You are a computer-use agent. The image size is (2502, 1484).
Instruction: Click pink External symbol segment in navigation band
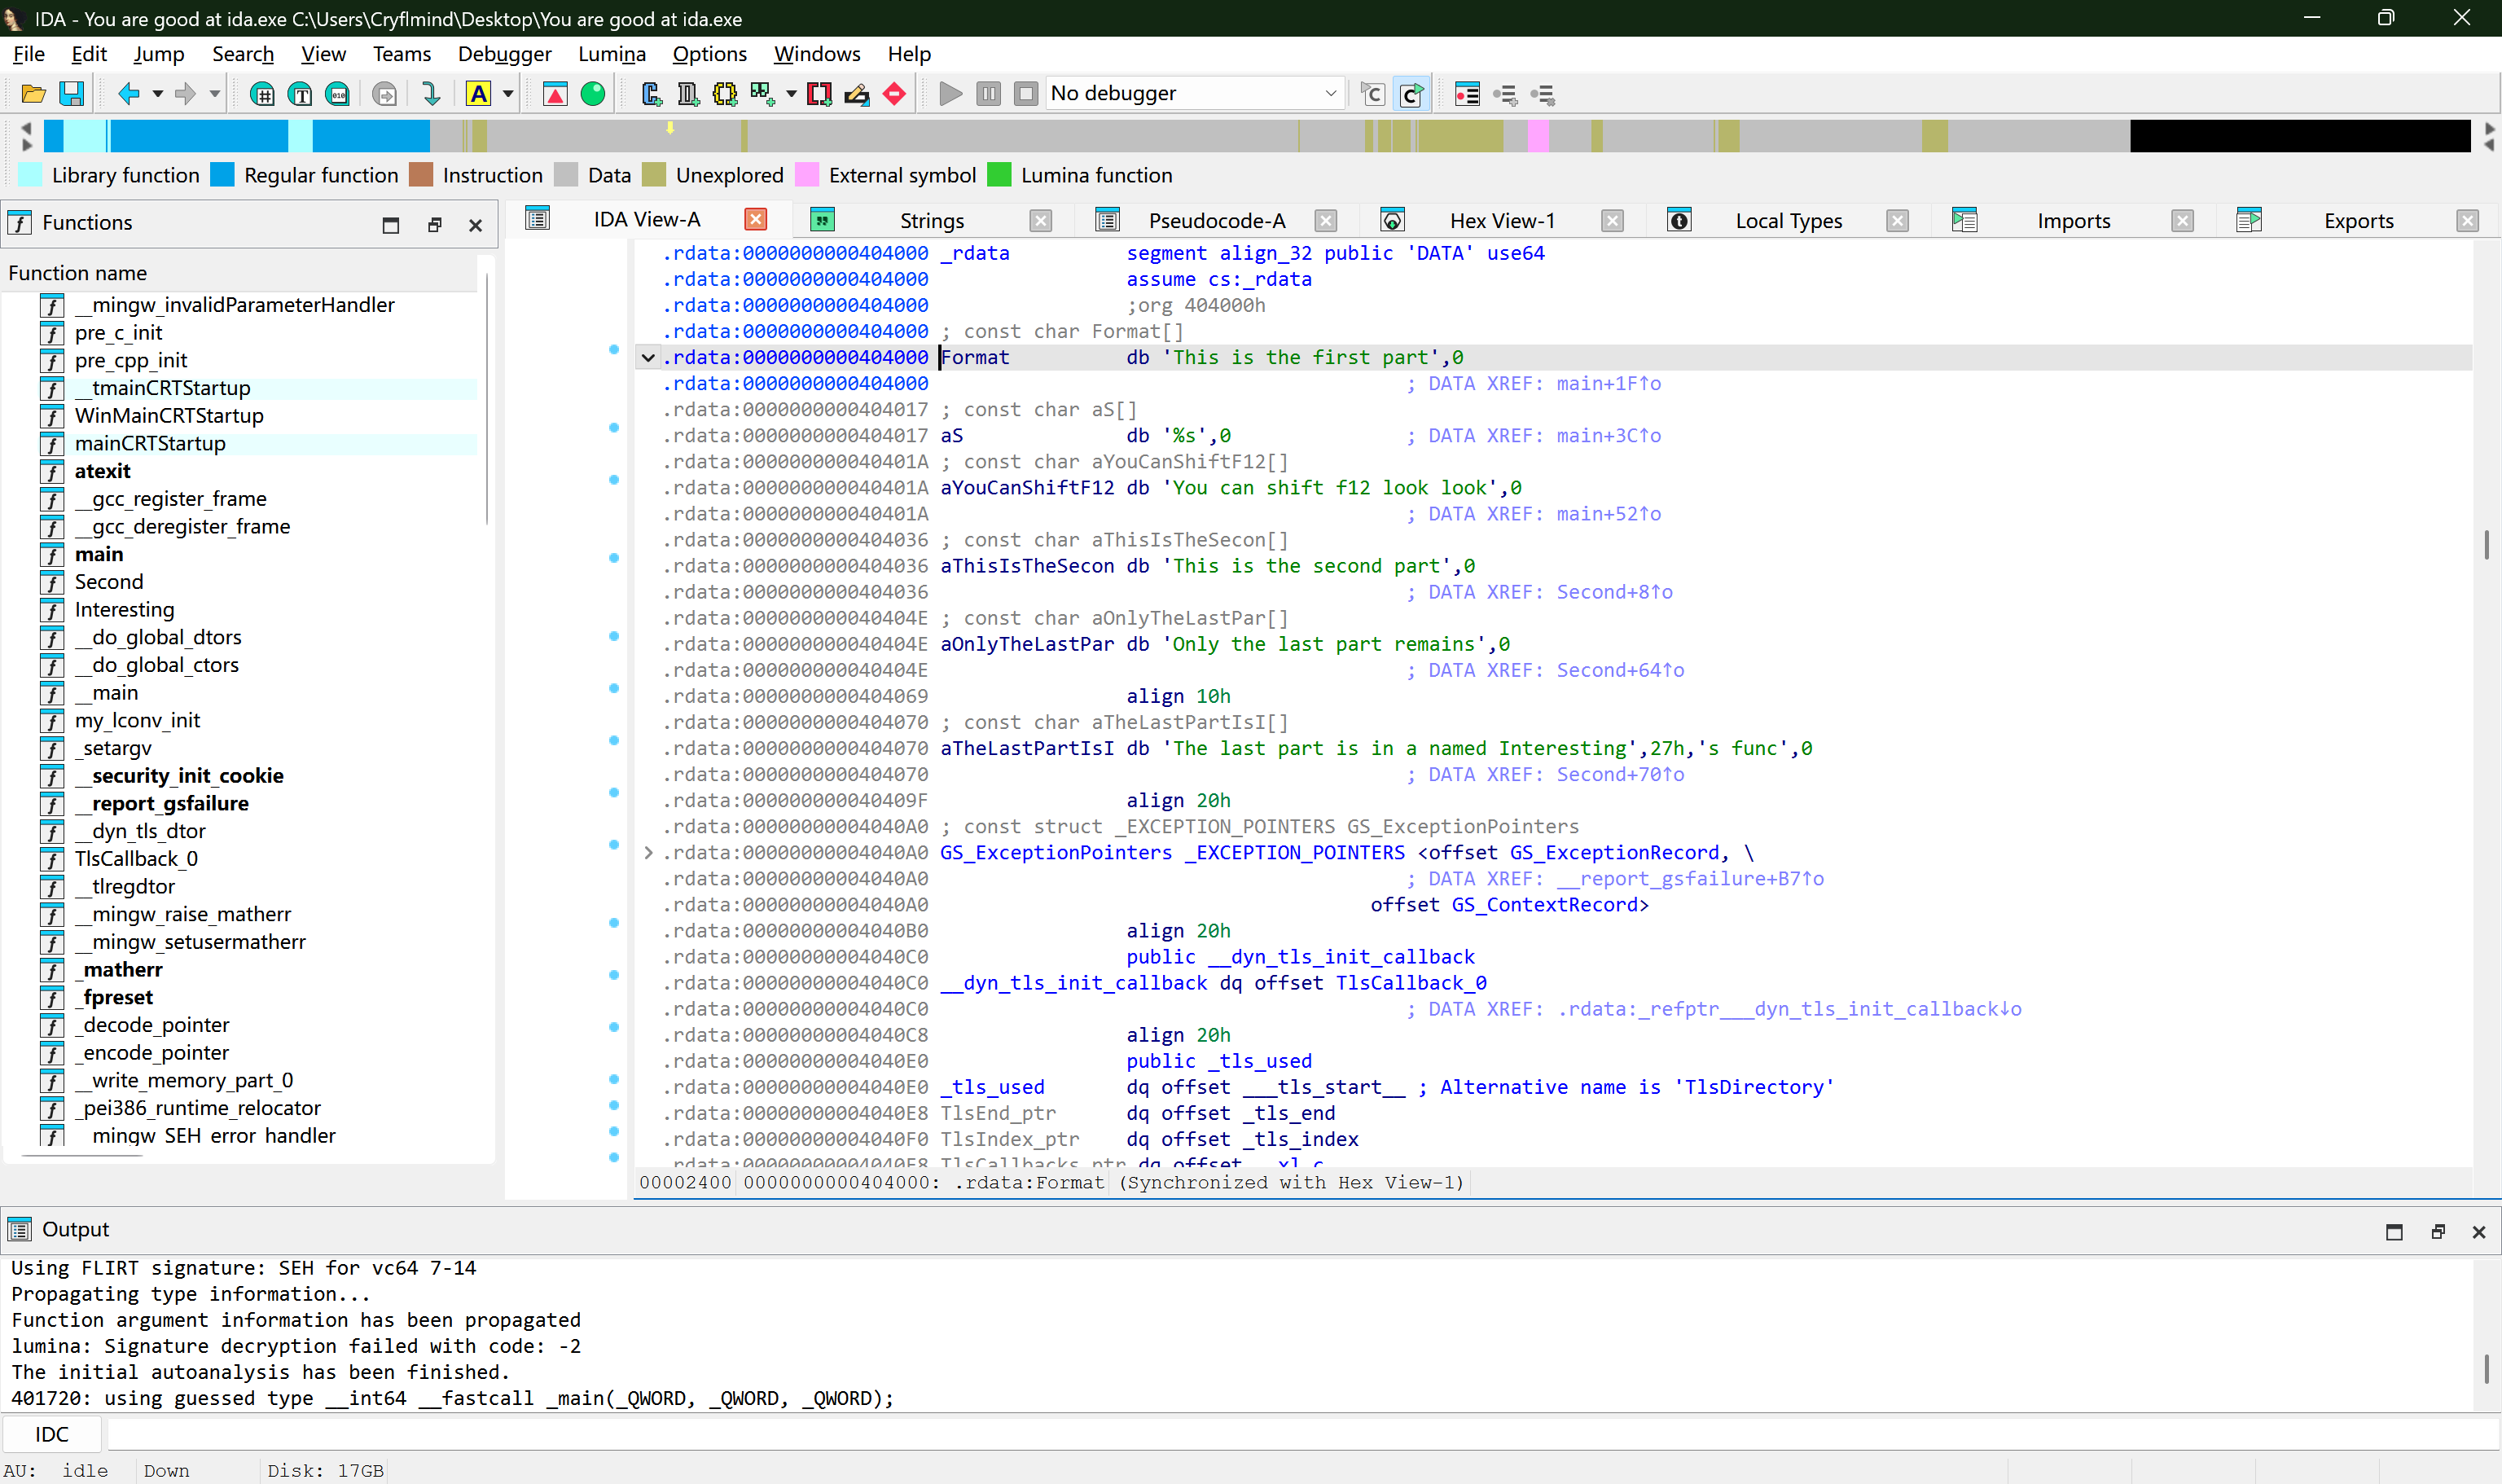click(1537, 135)
